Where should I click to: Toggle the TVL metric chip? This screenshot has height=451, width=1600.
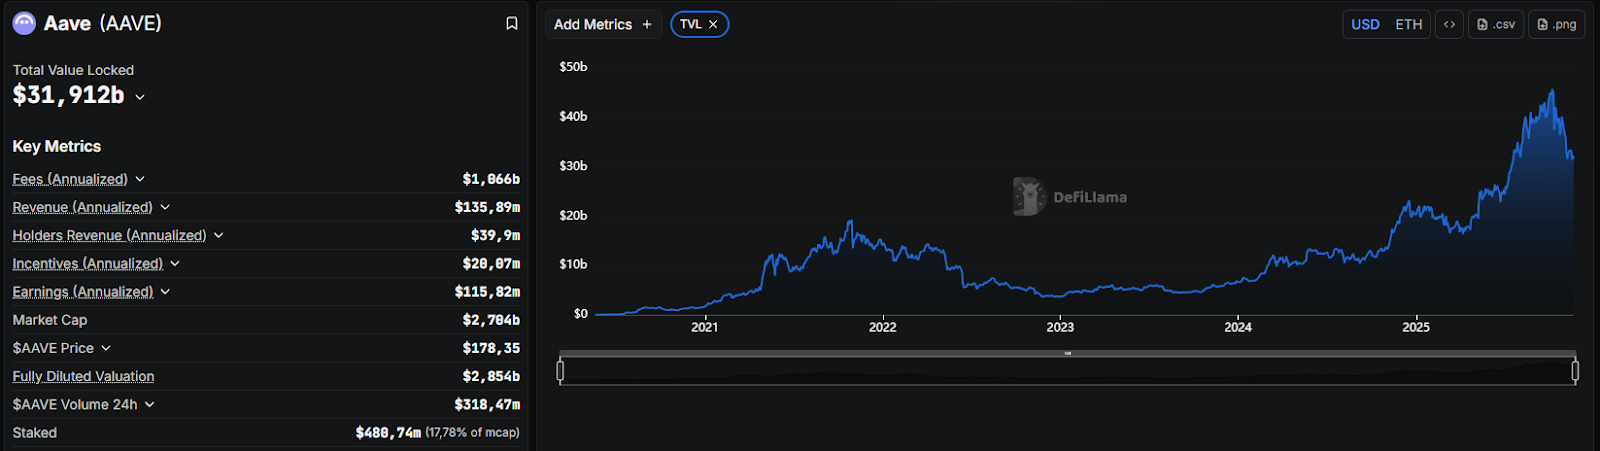690,24
